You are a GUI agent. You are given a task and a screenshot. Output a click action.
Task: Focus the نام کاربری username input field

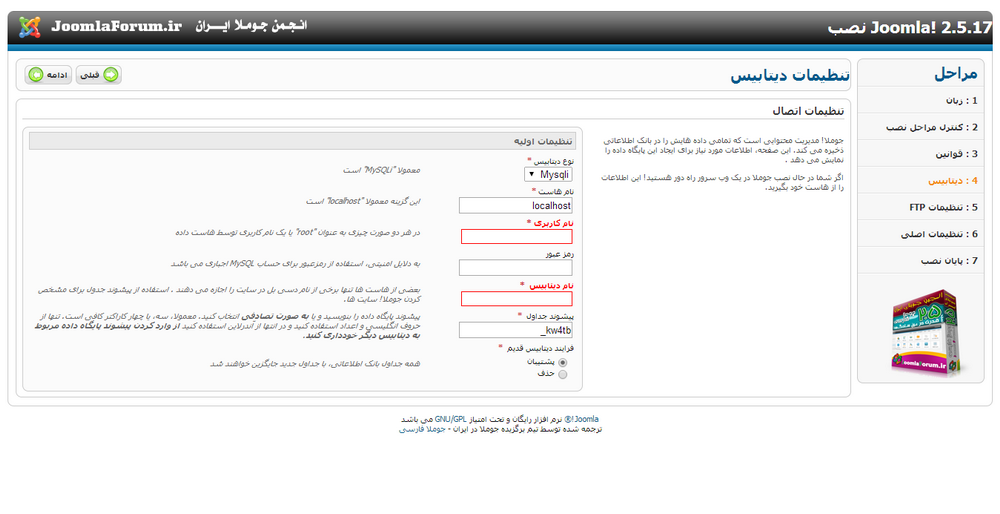(x=516, y=237)
